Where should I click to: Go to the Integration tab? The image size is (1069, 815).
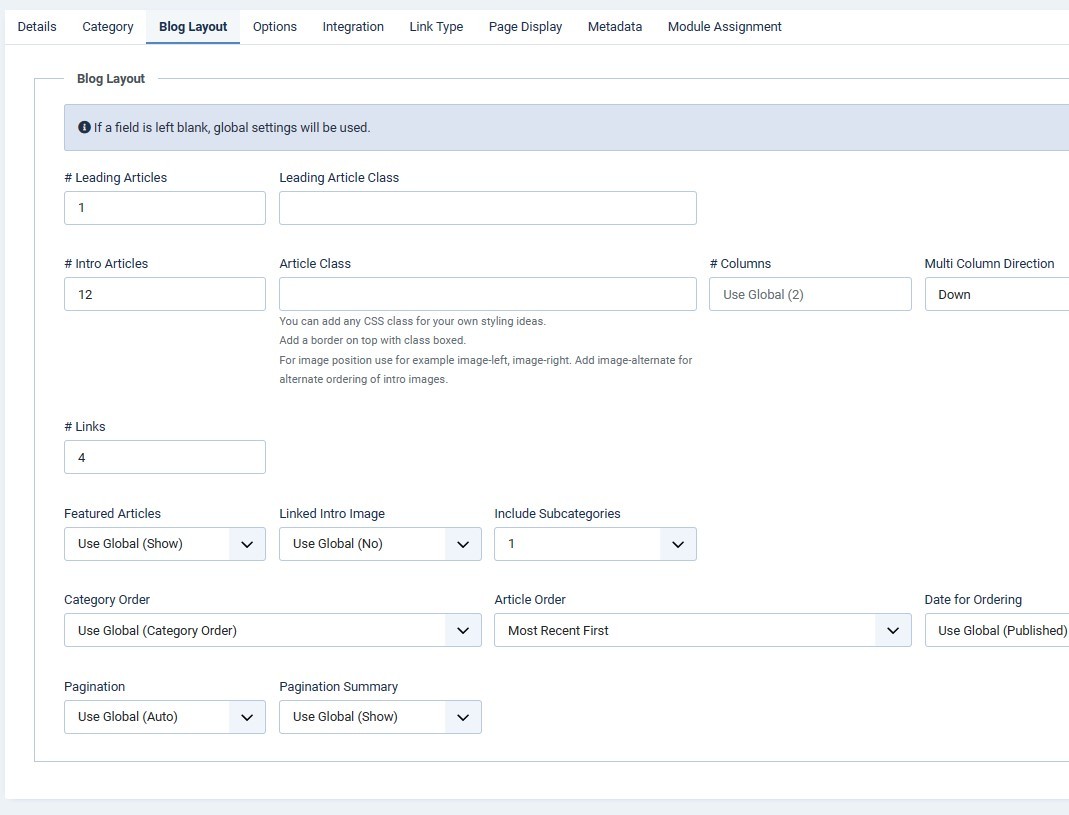[353, 27]
